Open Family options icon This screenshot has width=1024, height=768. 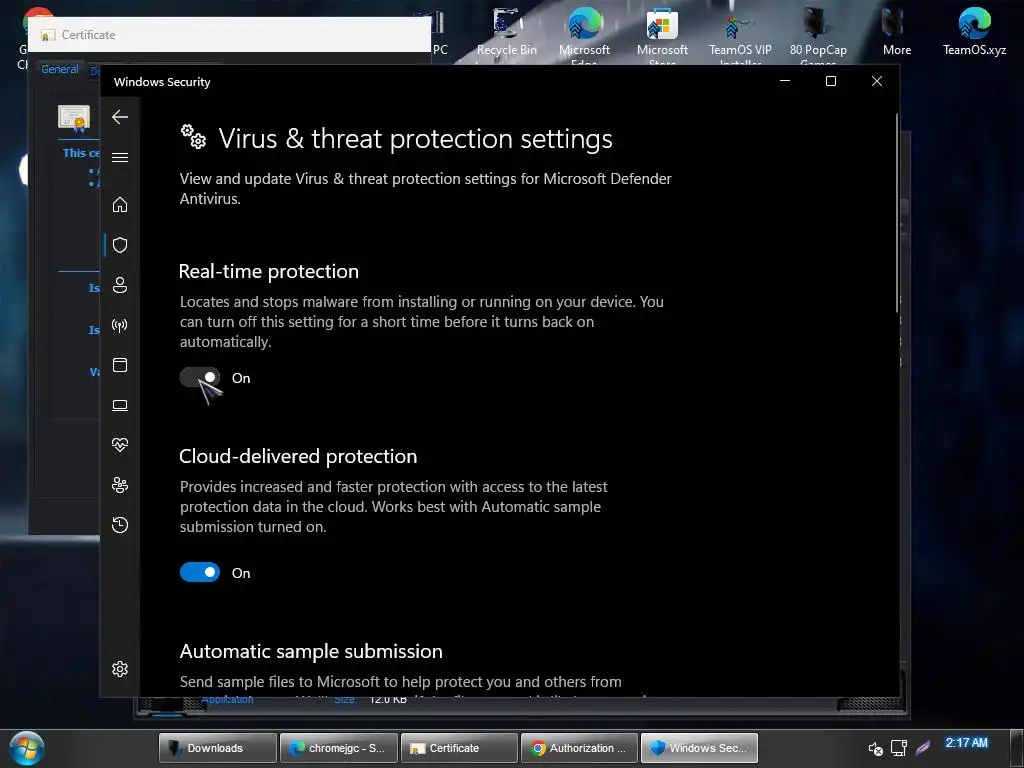pyautogui.click(x=120, y=485)
